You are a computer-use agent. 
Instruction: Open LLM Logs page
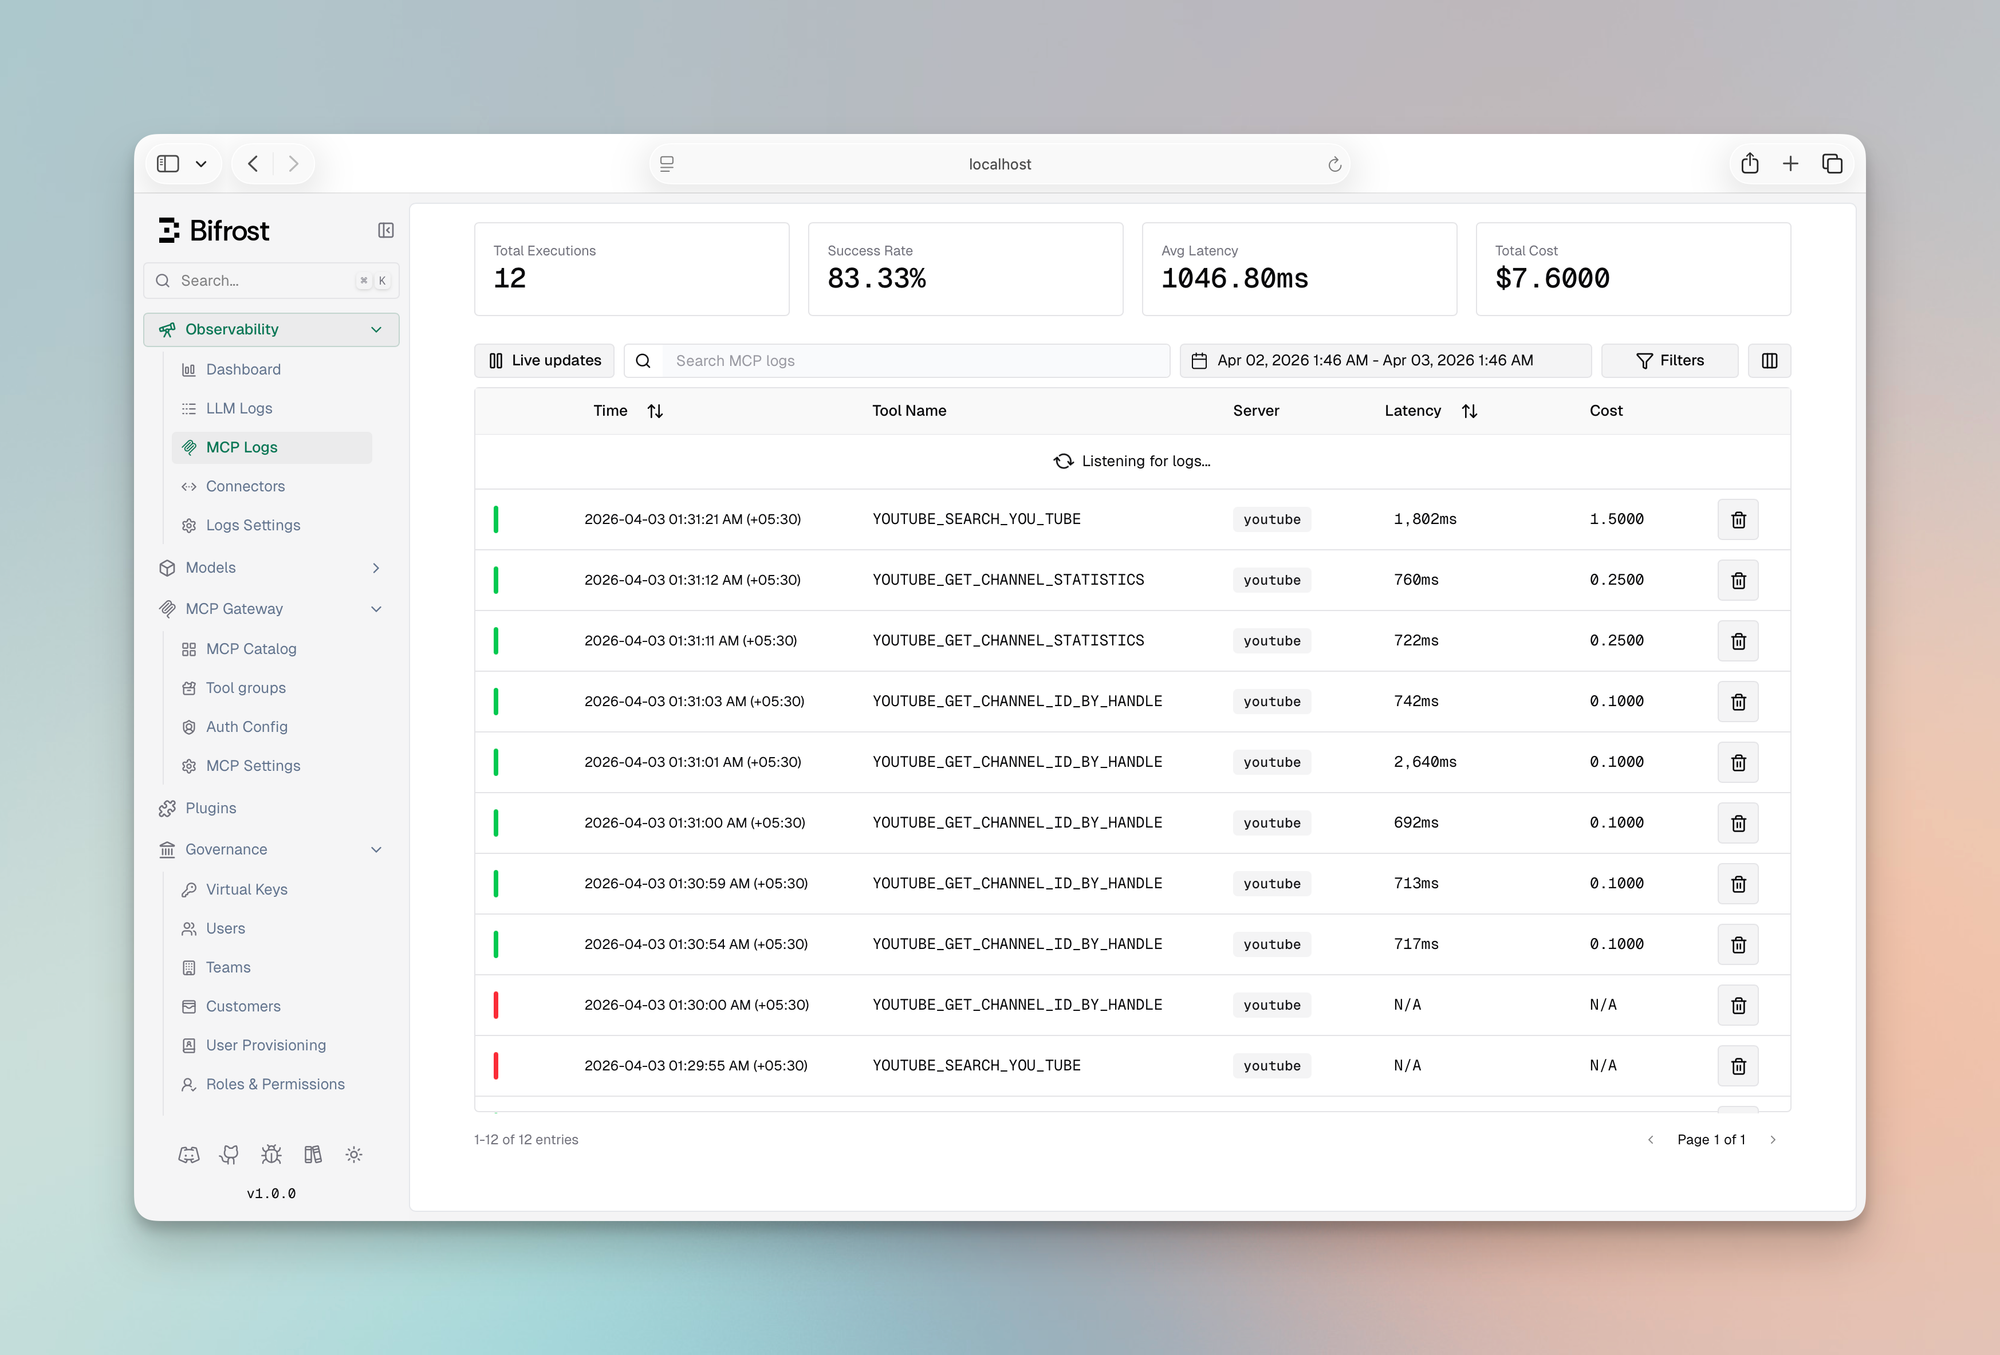[239, 409]
